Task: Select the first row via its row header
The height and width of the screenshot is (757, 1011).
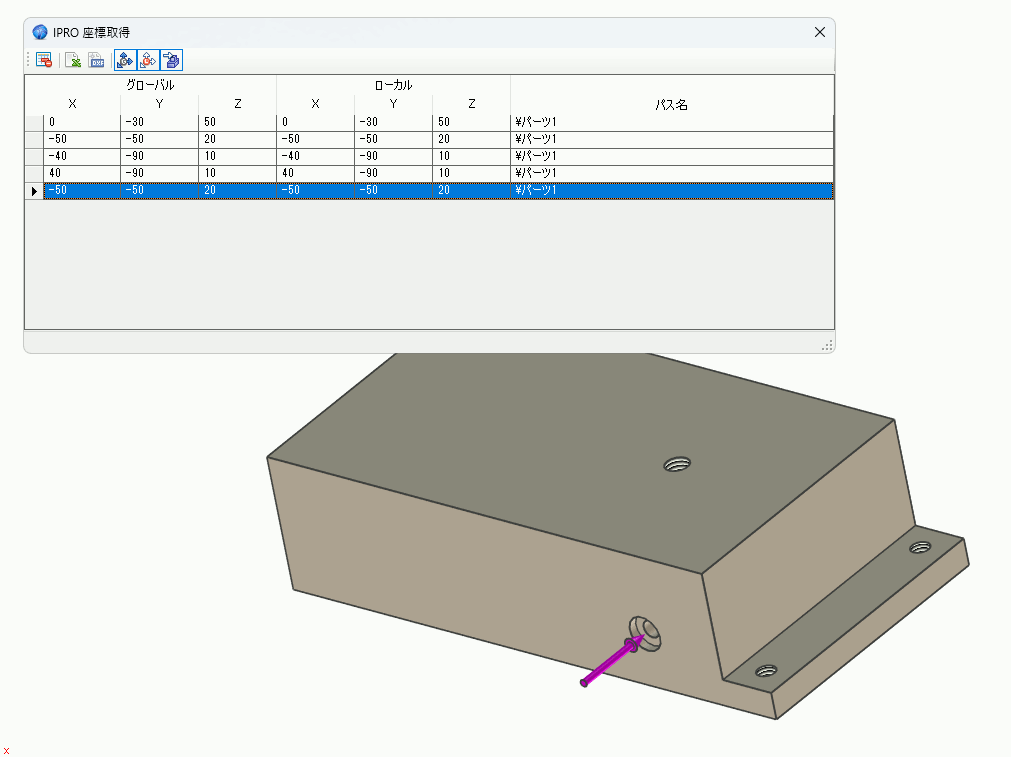Action: point(34,122)
